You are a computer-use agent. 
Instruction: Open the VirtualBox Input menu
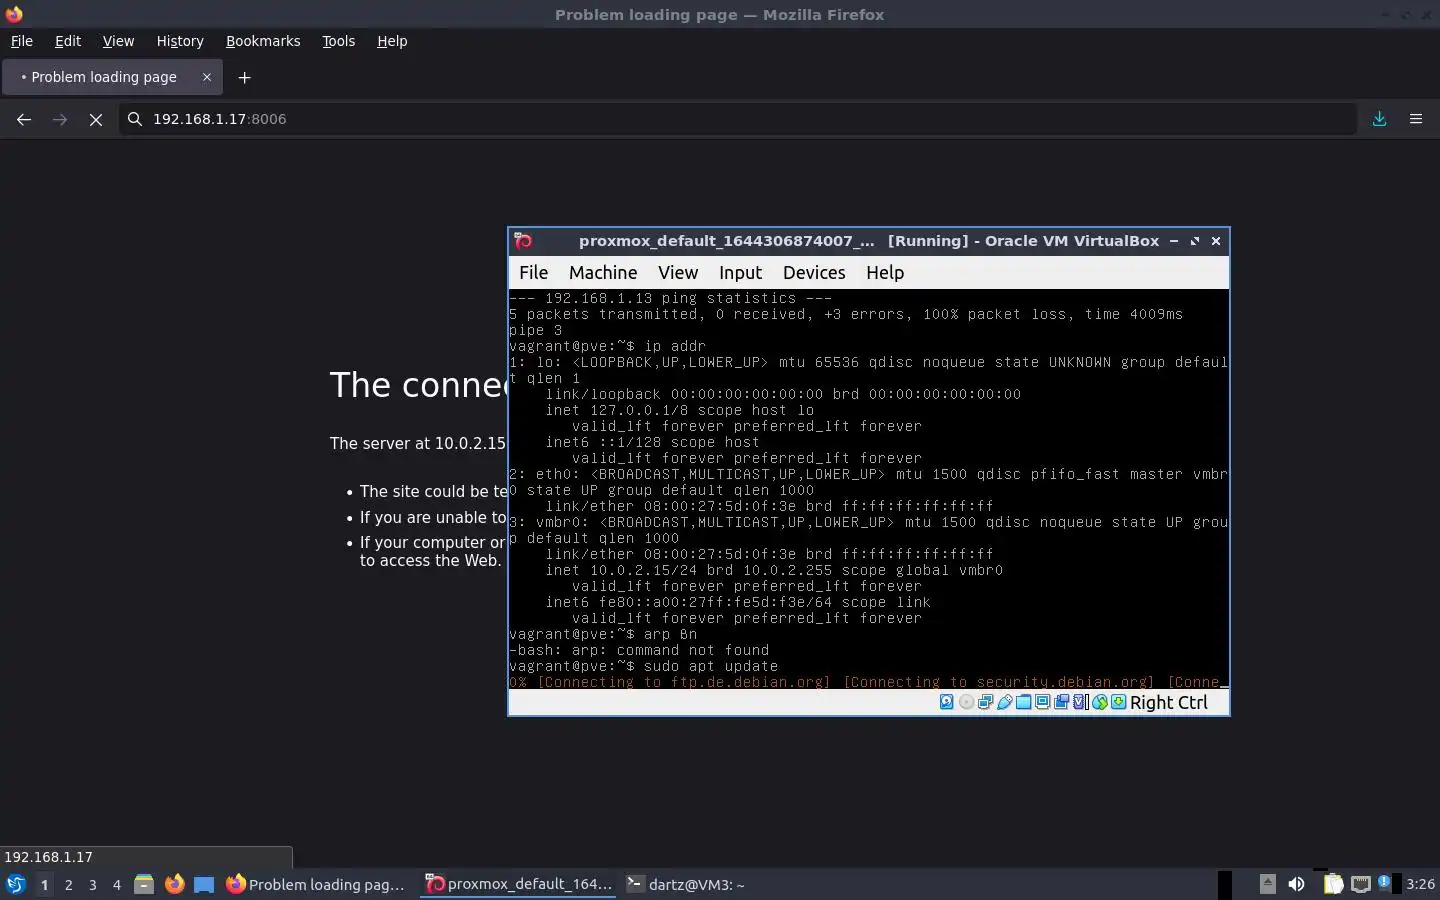tap(740, 272)
